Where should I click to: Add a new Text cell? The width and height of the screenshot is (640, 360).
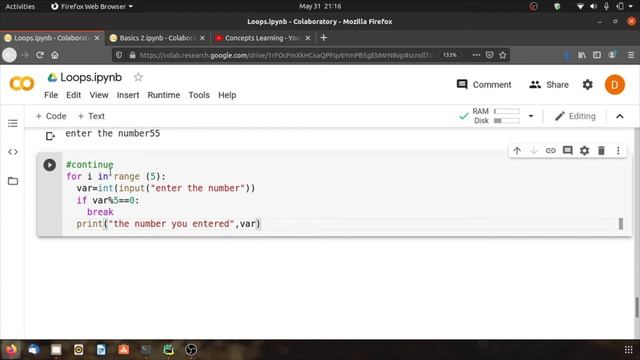click(91, 116)
